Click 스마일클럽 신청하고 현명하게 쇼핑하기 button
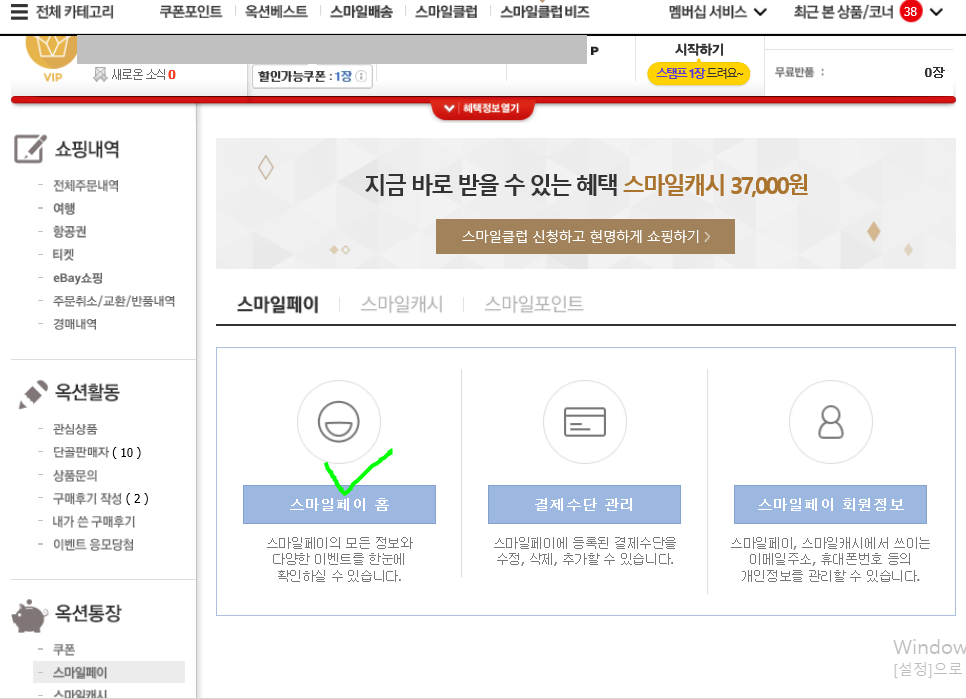This screenshot has width=966, height=699. point(585,236)
